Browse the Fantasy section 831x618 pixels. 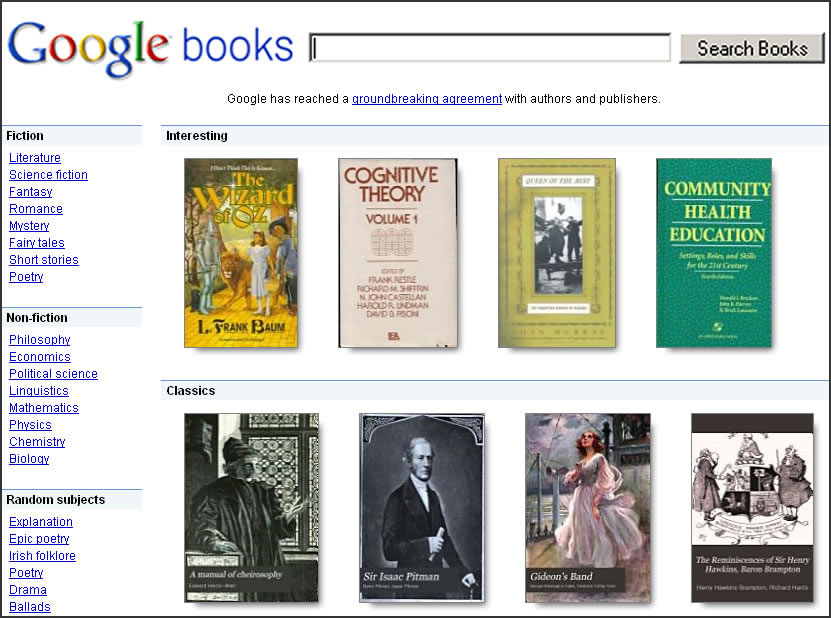pyautogui.click(x=30, y=191)
